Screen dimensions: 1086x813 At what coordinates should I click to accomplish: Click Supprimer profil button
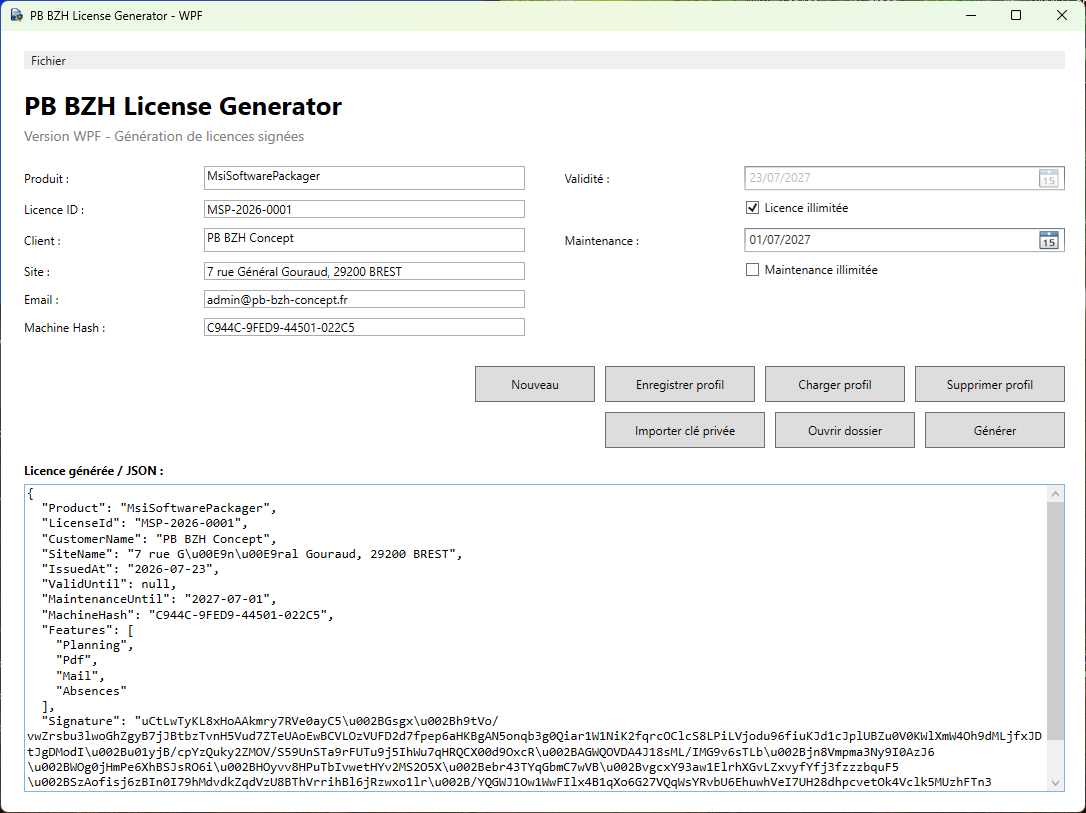click(990, 384)
